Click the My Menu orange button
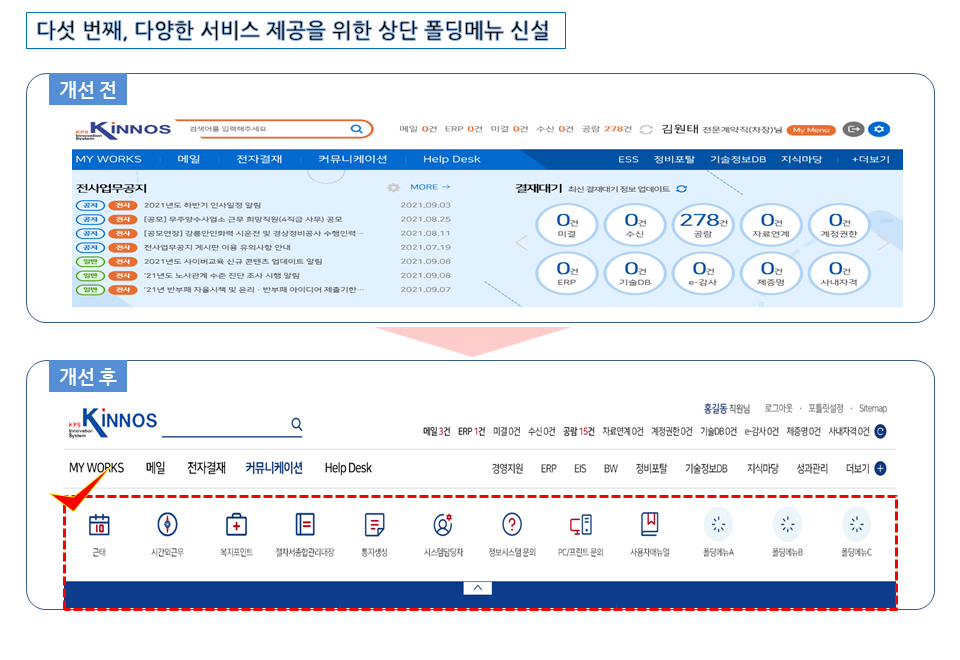The height and width of the screenshot is (660, 960). (811, 130)
